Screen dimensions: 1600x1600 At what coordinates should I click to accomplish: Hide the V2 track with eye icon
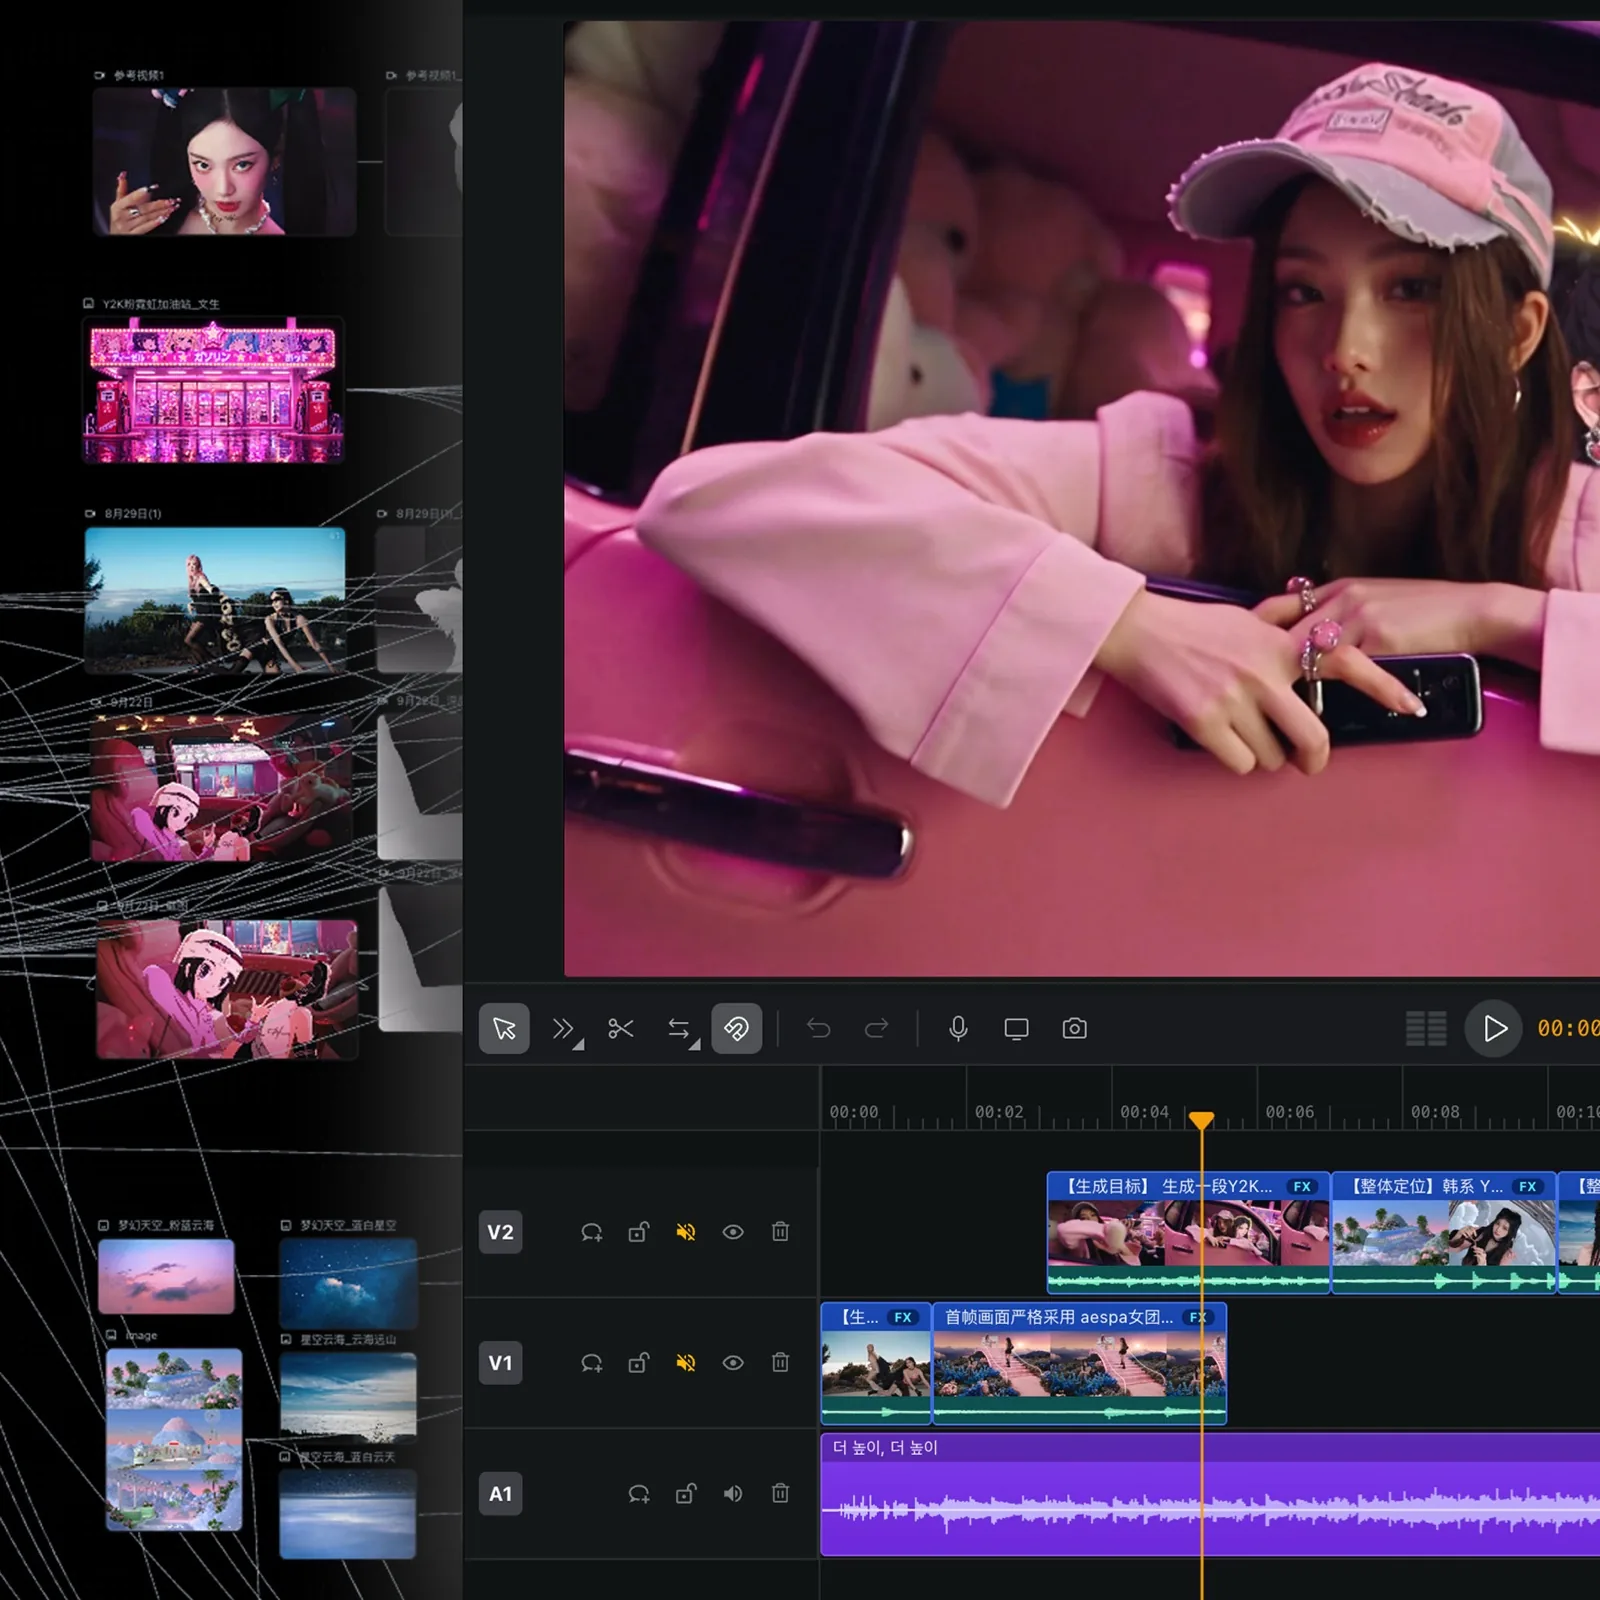[x=733, y=1232]
